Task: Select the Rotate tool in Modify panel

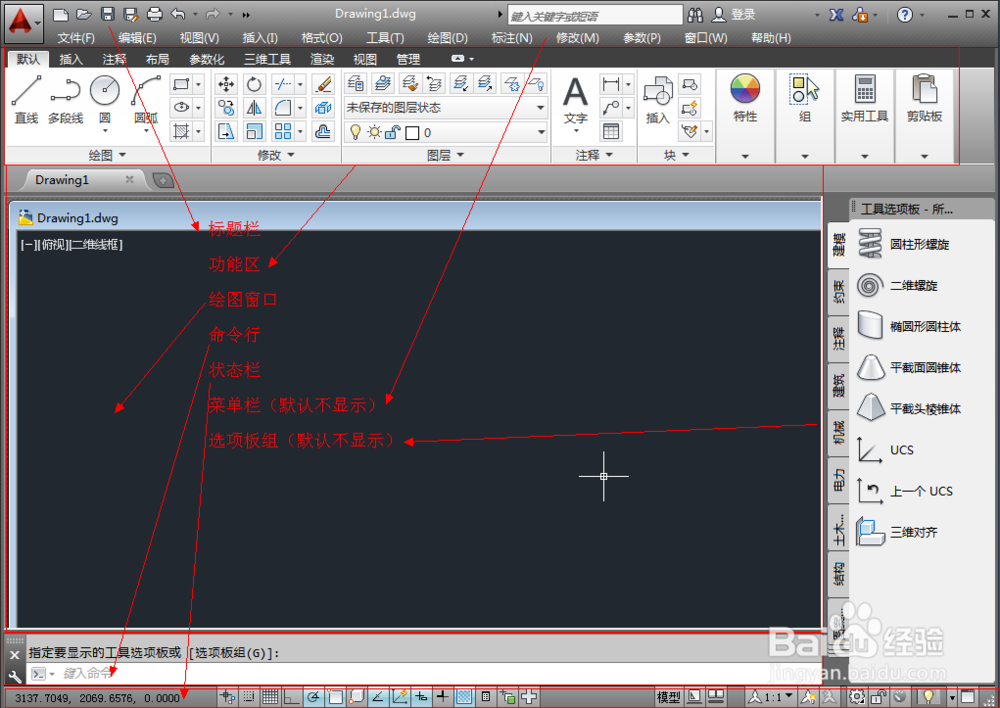Action: 254,84
